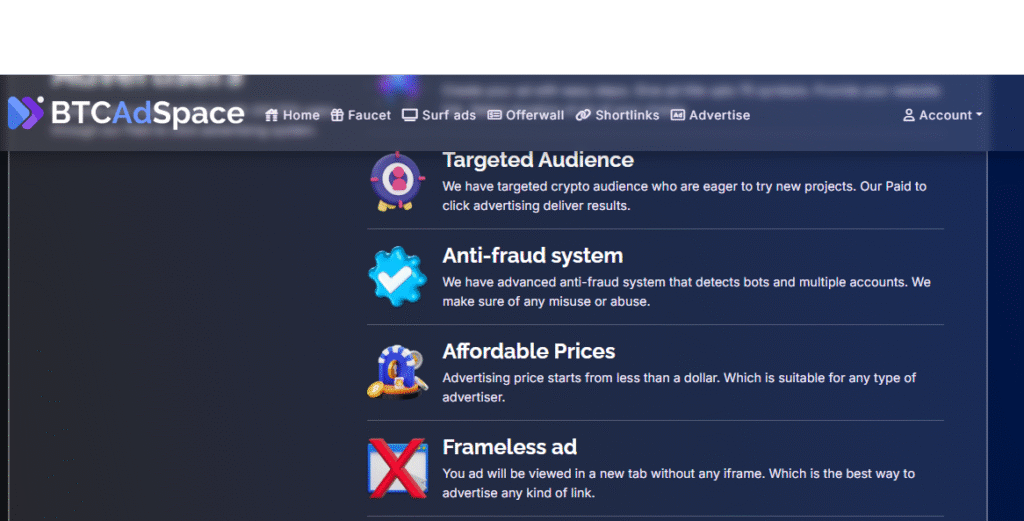Click the Targeted Audience target icon
The width and height of the screenshot is (1024, 521).
[x=398, y=180]
